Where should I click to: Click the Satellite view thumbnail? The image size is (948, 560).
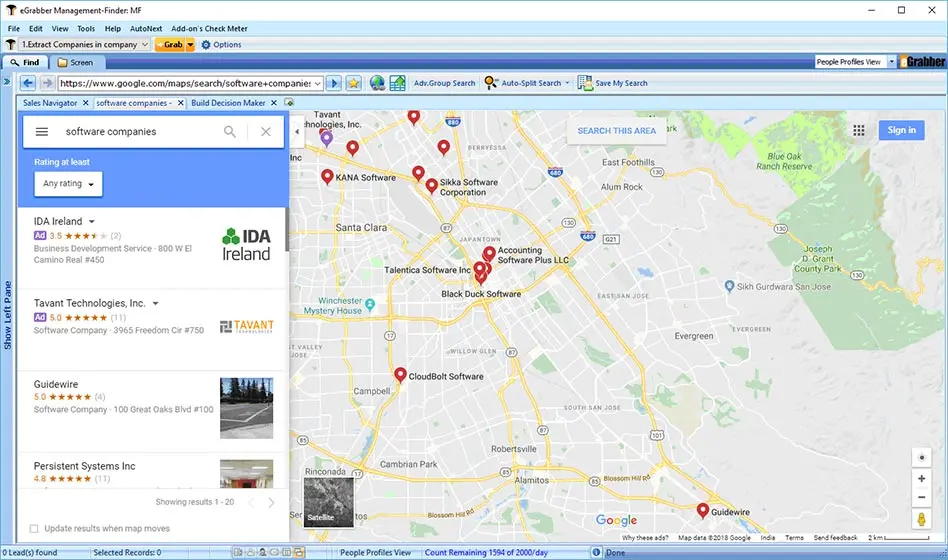(328, 502)
